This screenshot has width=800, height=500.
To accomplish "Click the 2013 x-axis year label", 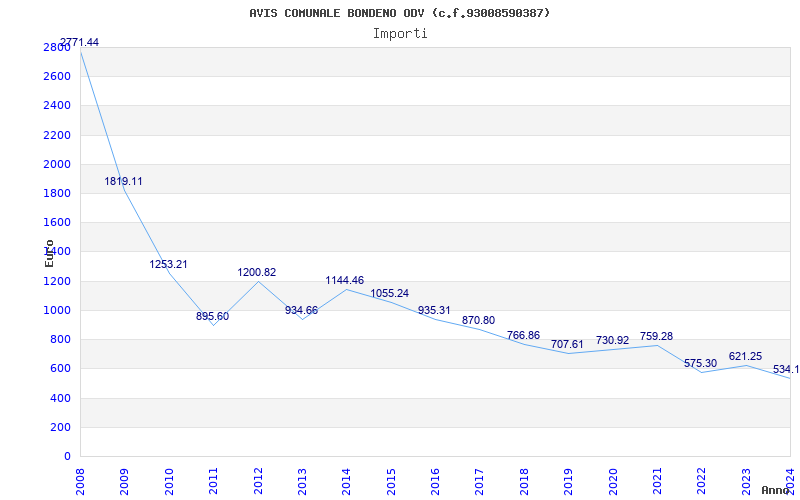I will [303, 481].
